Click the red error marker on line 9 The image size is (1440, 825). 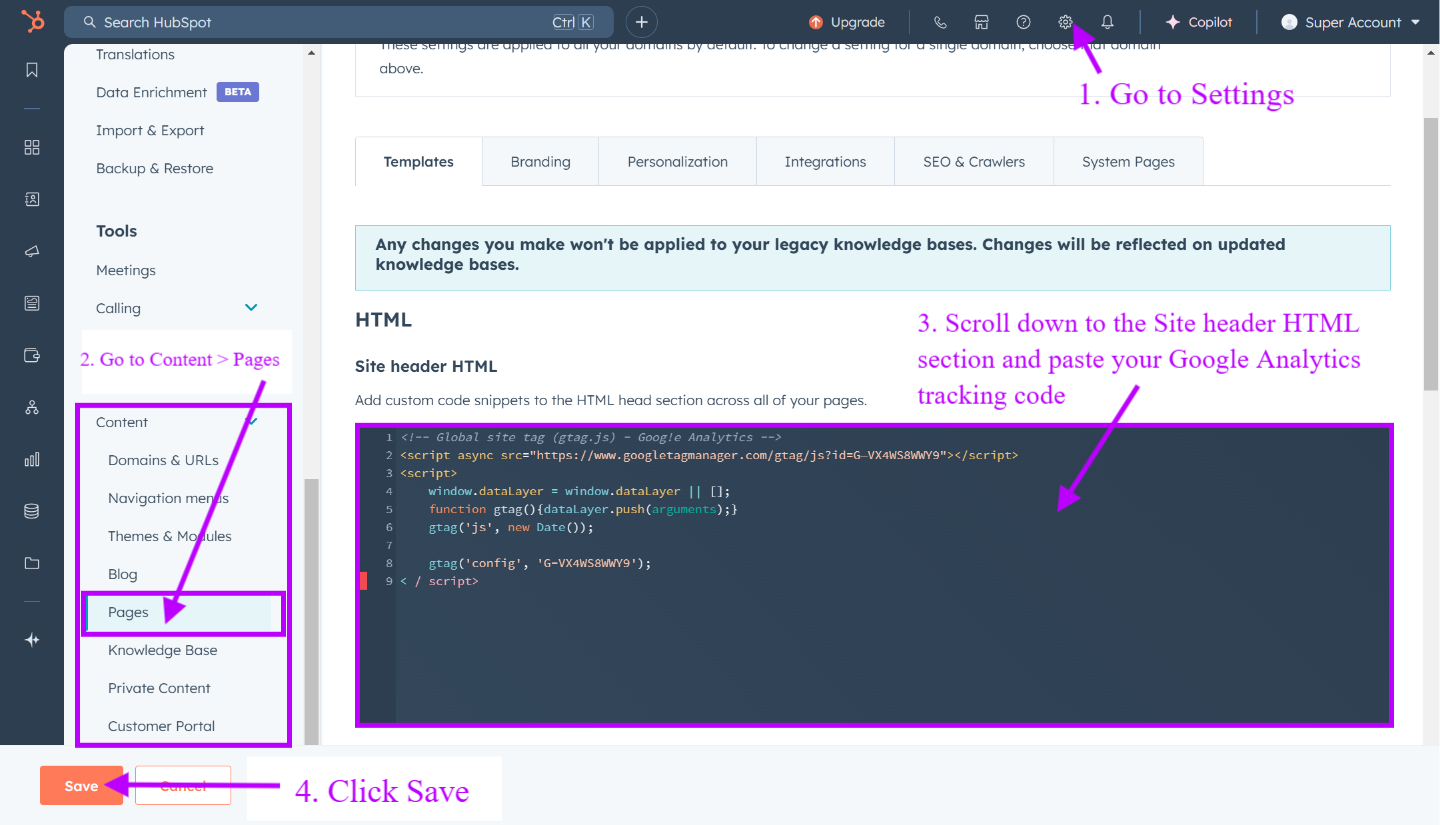[364, 581]
